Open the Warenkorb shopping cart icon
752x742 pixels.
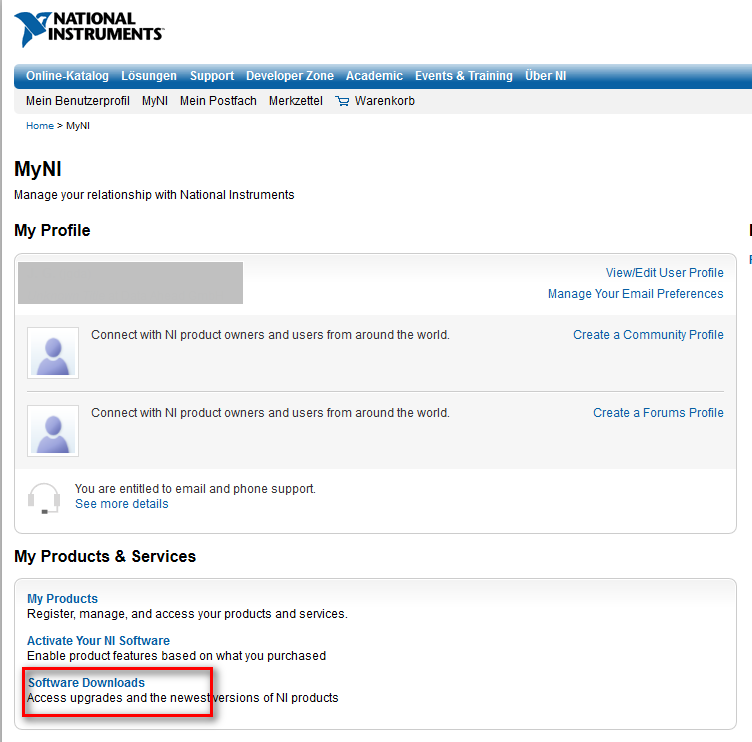pos(342,101)
